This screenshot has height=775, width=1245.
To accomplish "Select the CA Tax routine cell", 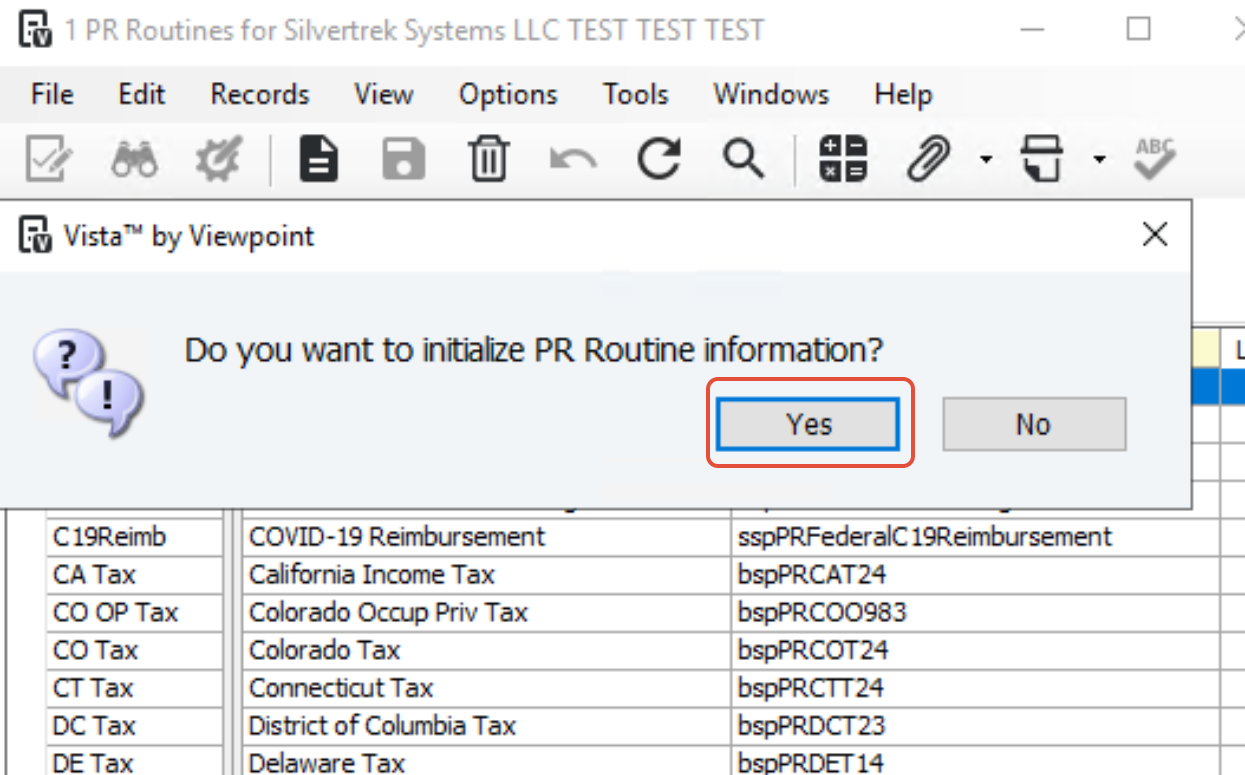I will click(135, 575).
